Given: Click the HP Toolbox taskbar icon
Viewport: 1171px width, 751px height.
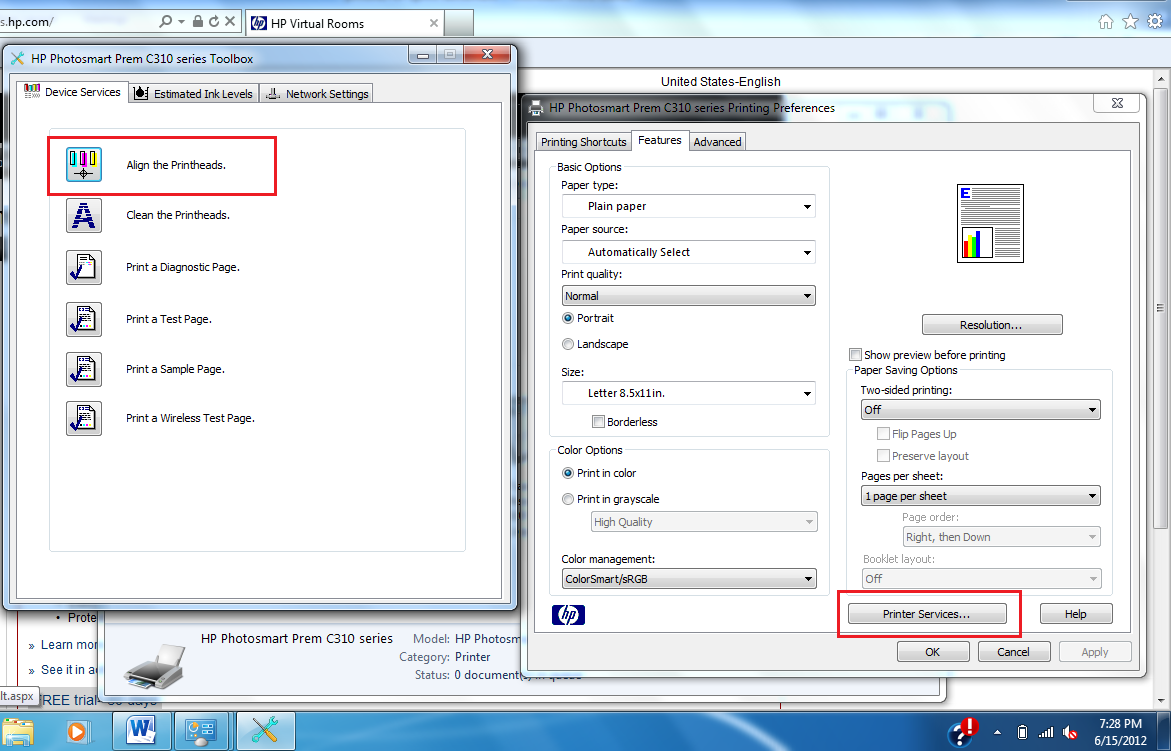Looking at the screenshot, I should click(x=265, y=730).
